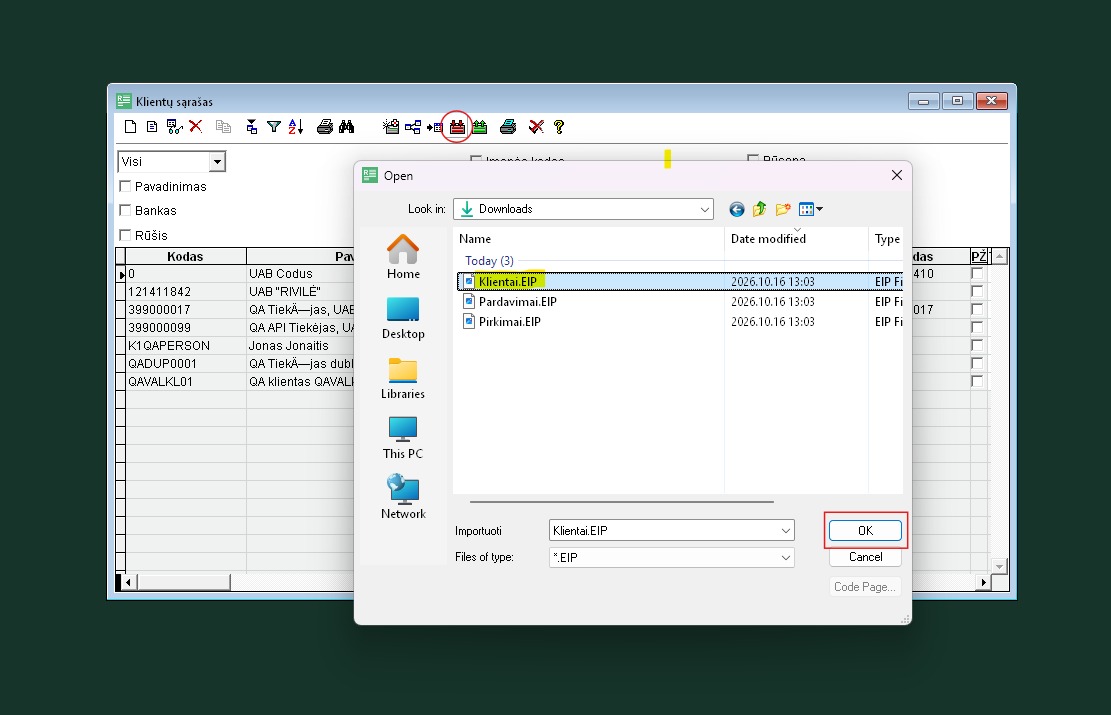Create a new blank client record
This screenshot has width=1111, height=715.
pyautogui.click(x=130, y=127)
